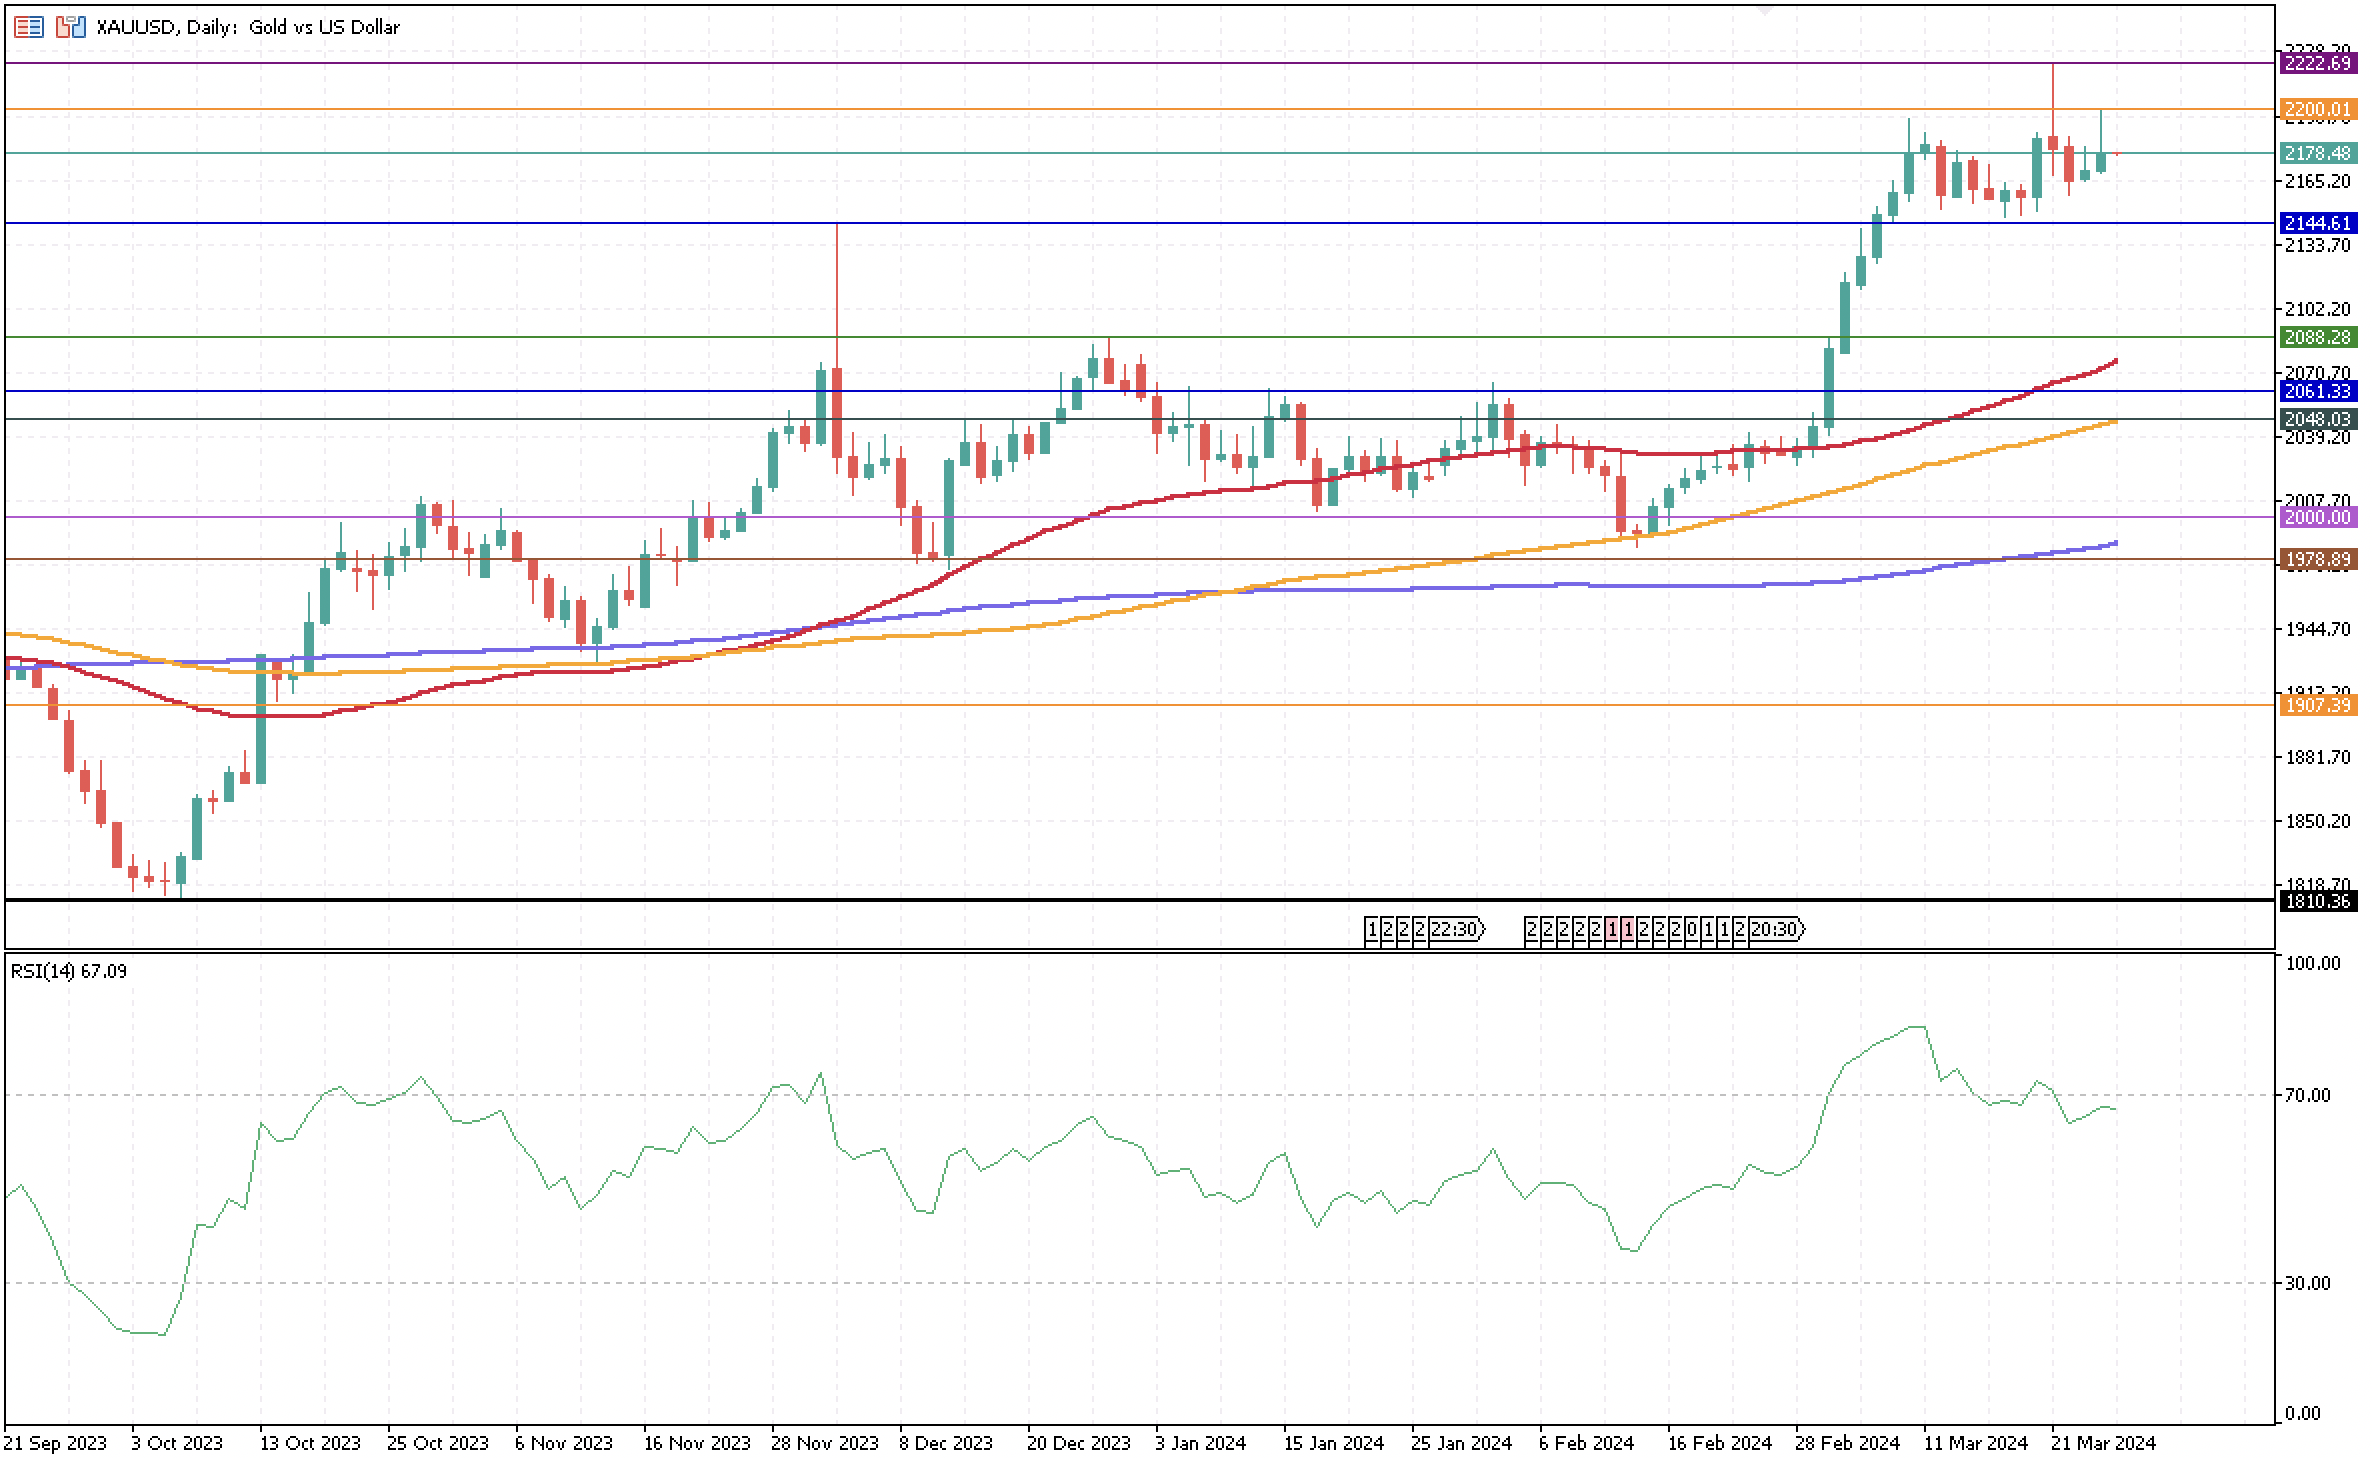Click the 21 Mar 2024 date label
Image resolution: width=2372 pixels, height=1458 pixels.
(2103, 1443)
